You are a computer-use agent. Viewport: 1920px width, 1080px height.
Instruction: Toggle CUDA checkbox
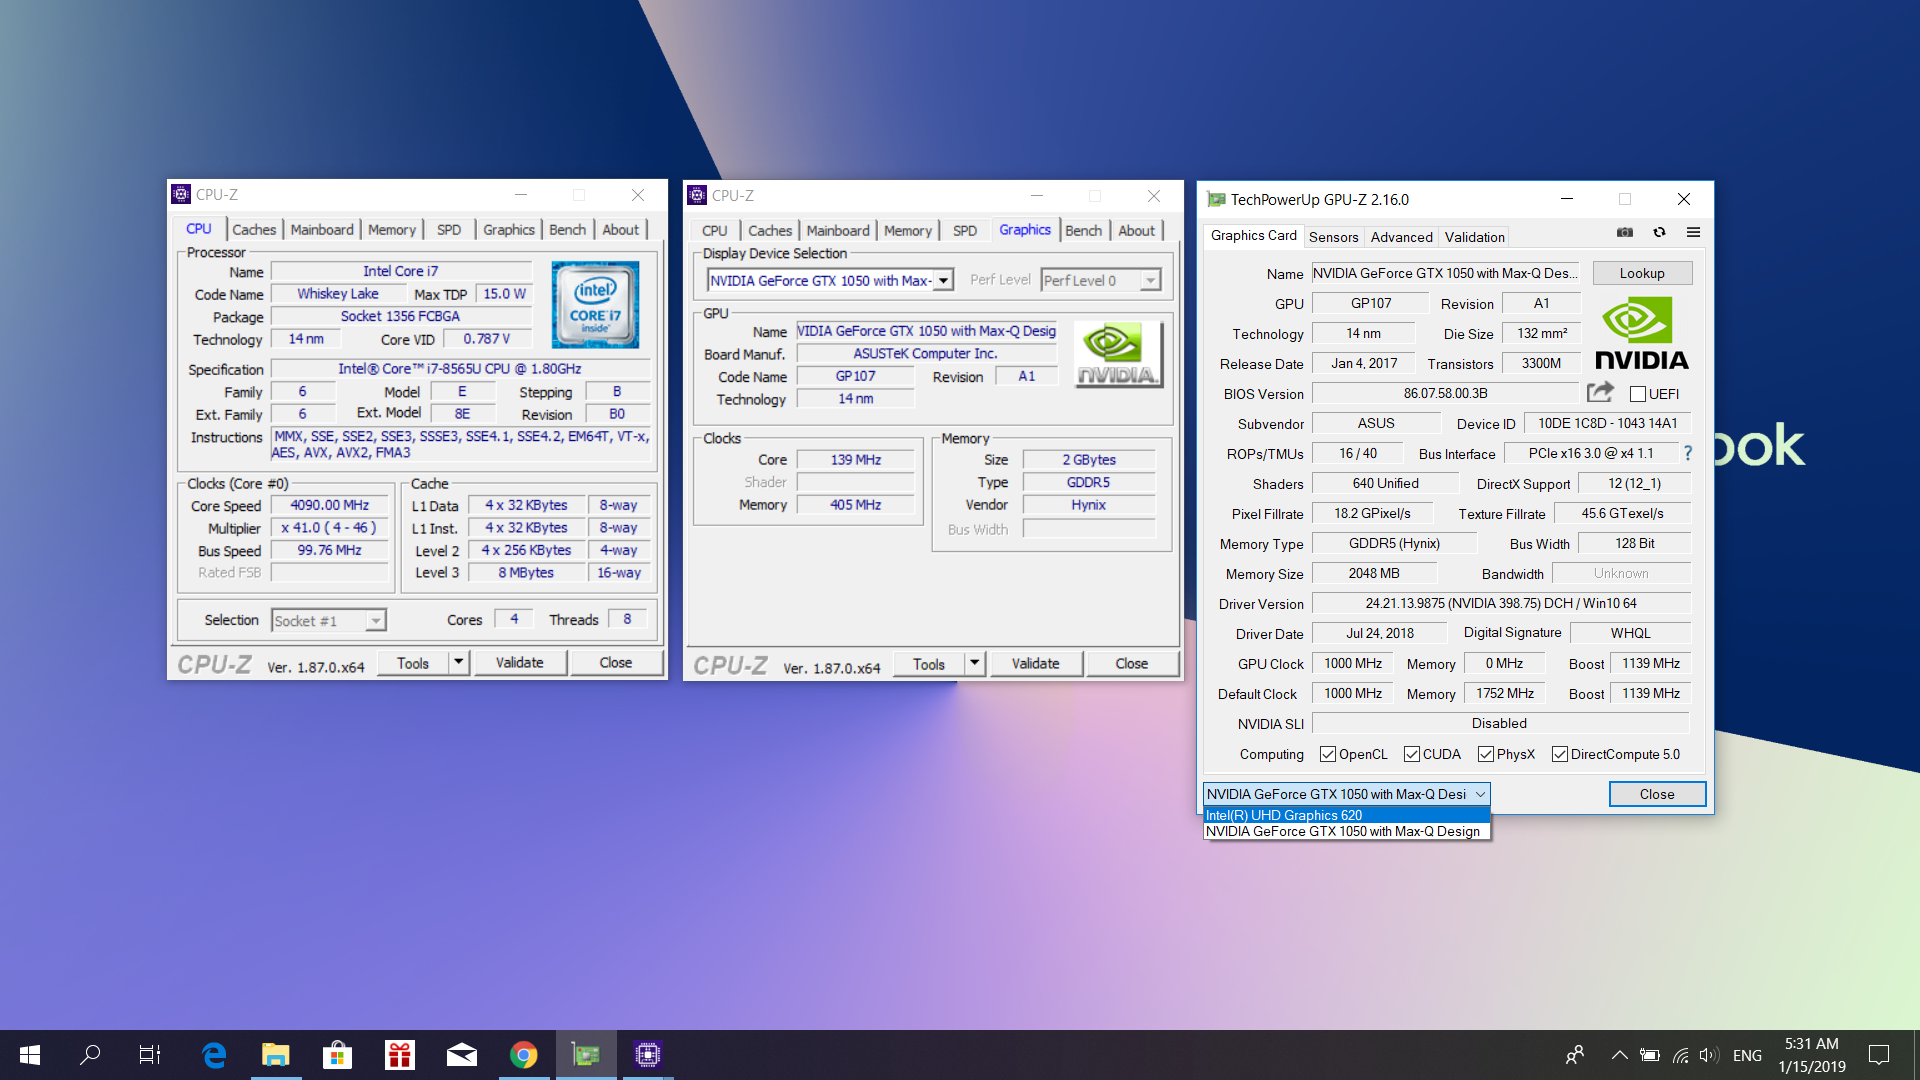(1411, 754)
